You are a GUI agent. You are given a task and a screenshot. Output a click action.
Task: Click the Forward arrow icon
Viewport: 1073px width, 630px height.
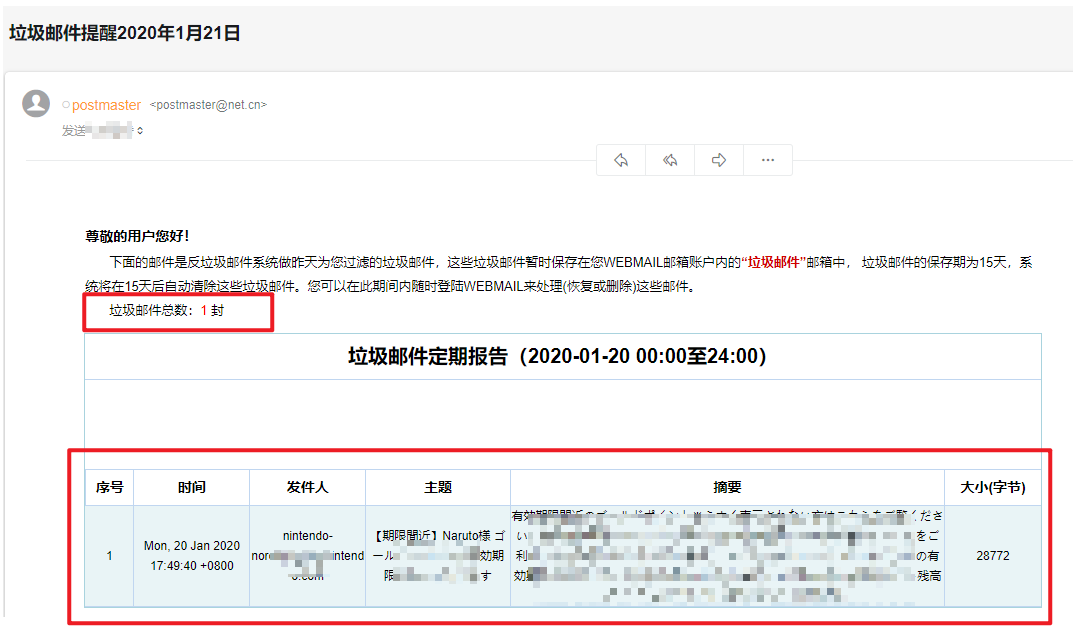[x=718, y=160]
